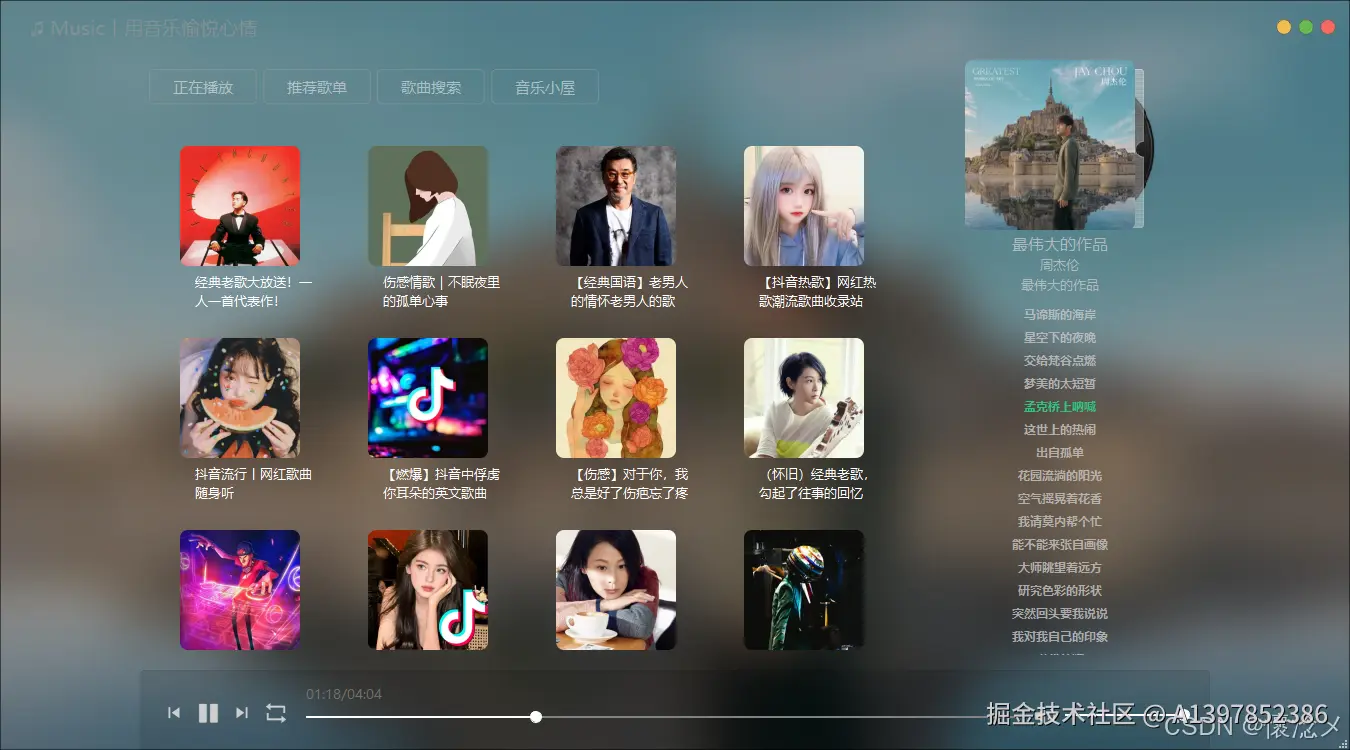Click lyric line 梦美的太短暂

[x=1060, y=383]
